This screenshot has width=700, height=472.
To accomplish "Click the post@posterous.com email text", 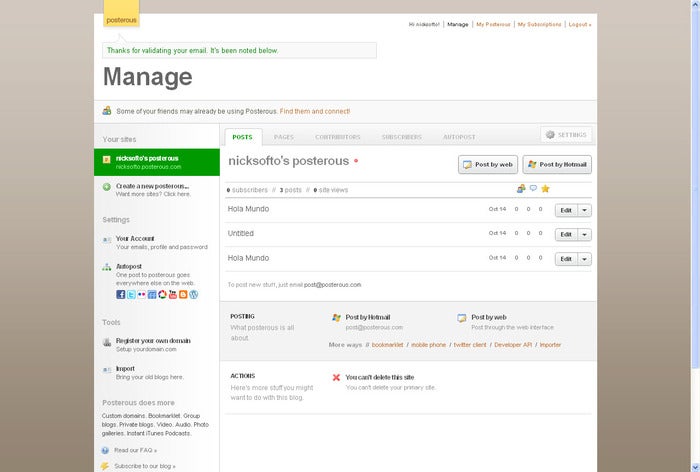I will click(333, 285).
